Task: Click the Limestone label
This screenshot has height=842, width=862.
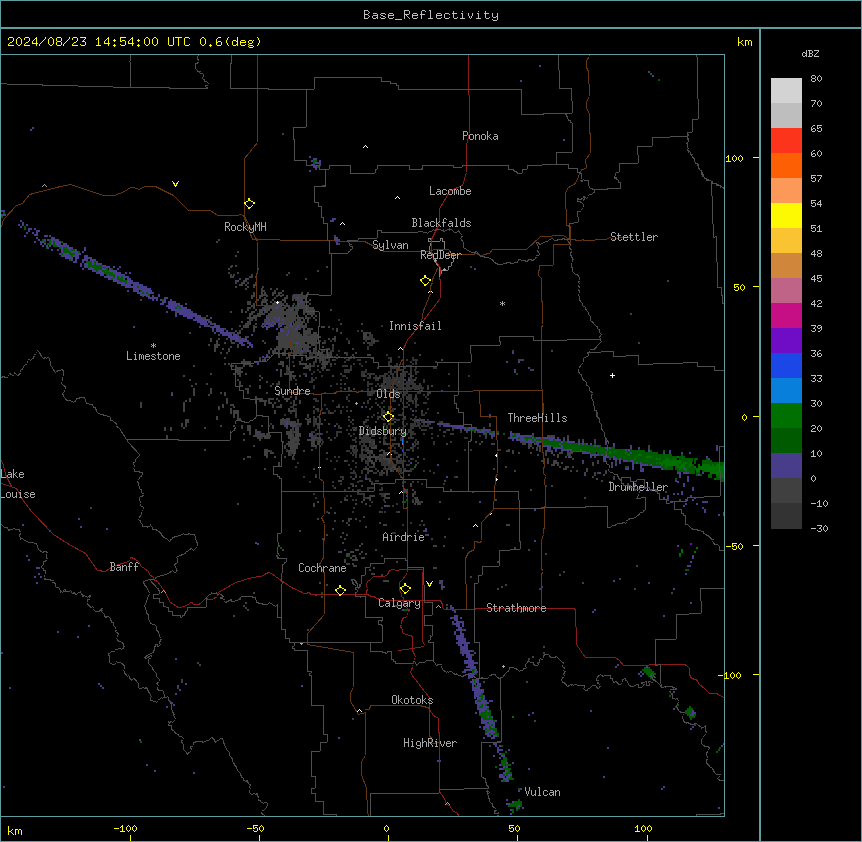Action: [153, 356]
